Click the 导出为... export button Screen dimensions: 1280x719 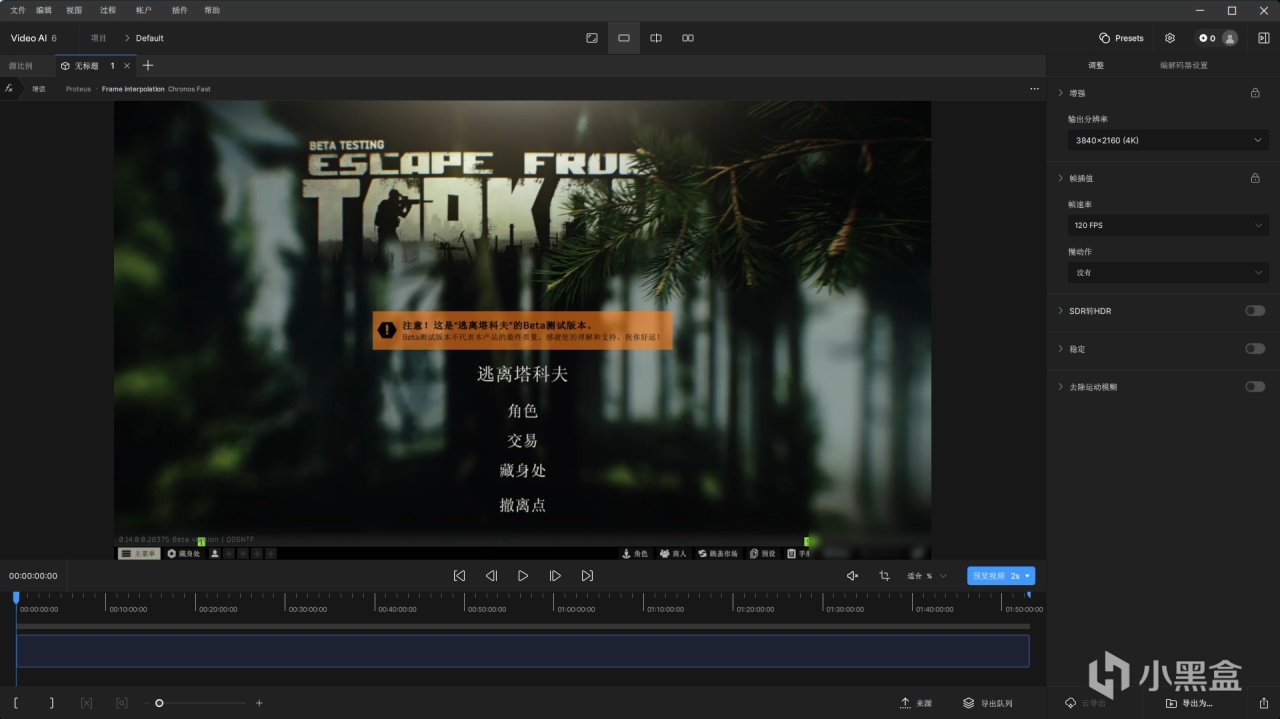point(1189,703)
